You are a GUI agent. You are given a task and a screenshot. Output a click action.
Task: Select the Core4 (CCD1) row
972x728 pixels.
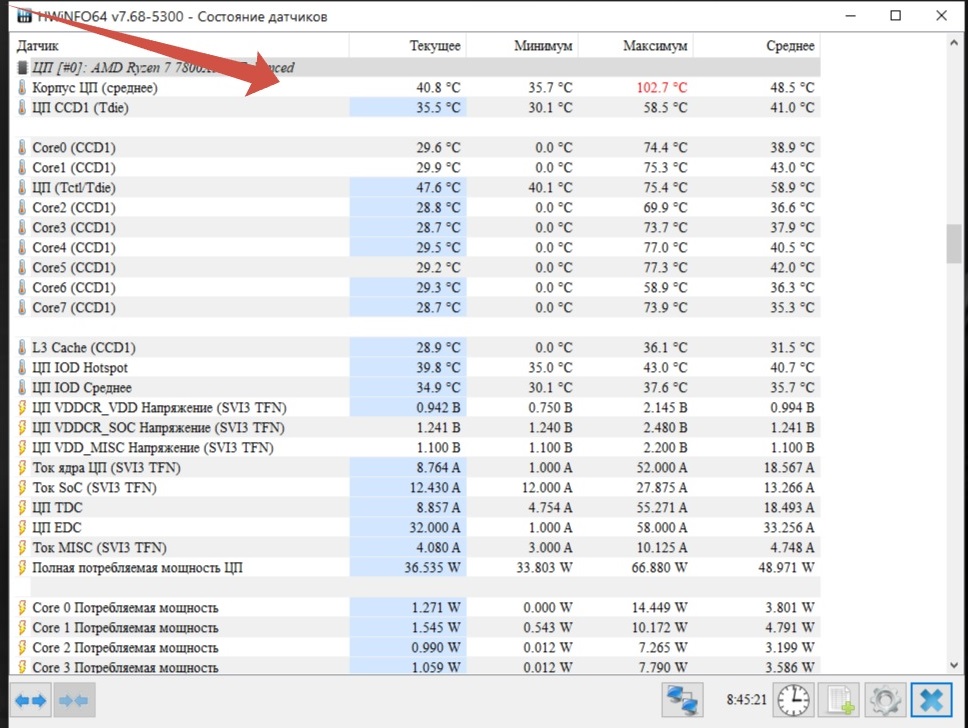click(417, 247)
